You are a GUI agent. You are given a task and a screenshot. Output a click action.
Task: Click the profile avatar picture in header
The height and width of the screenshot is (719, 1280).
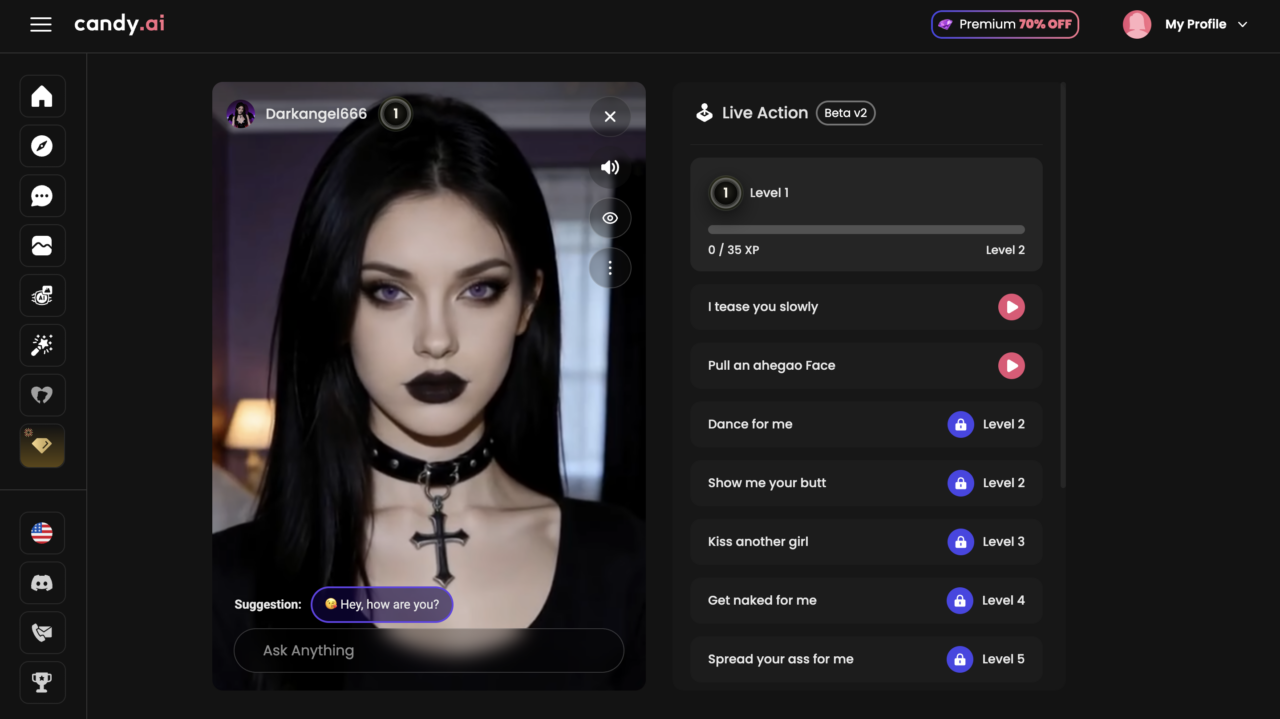[1137, 24]
